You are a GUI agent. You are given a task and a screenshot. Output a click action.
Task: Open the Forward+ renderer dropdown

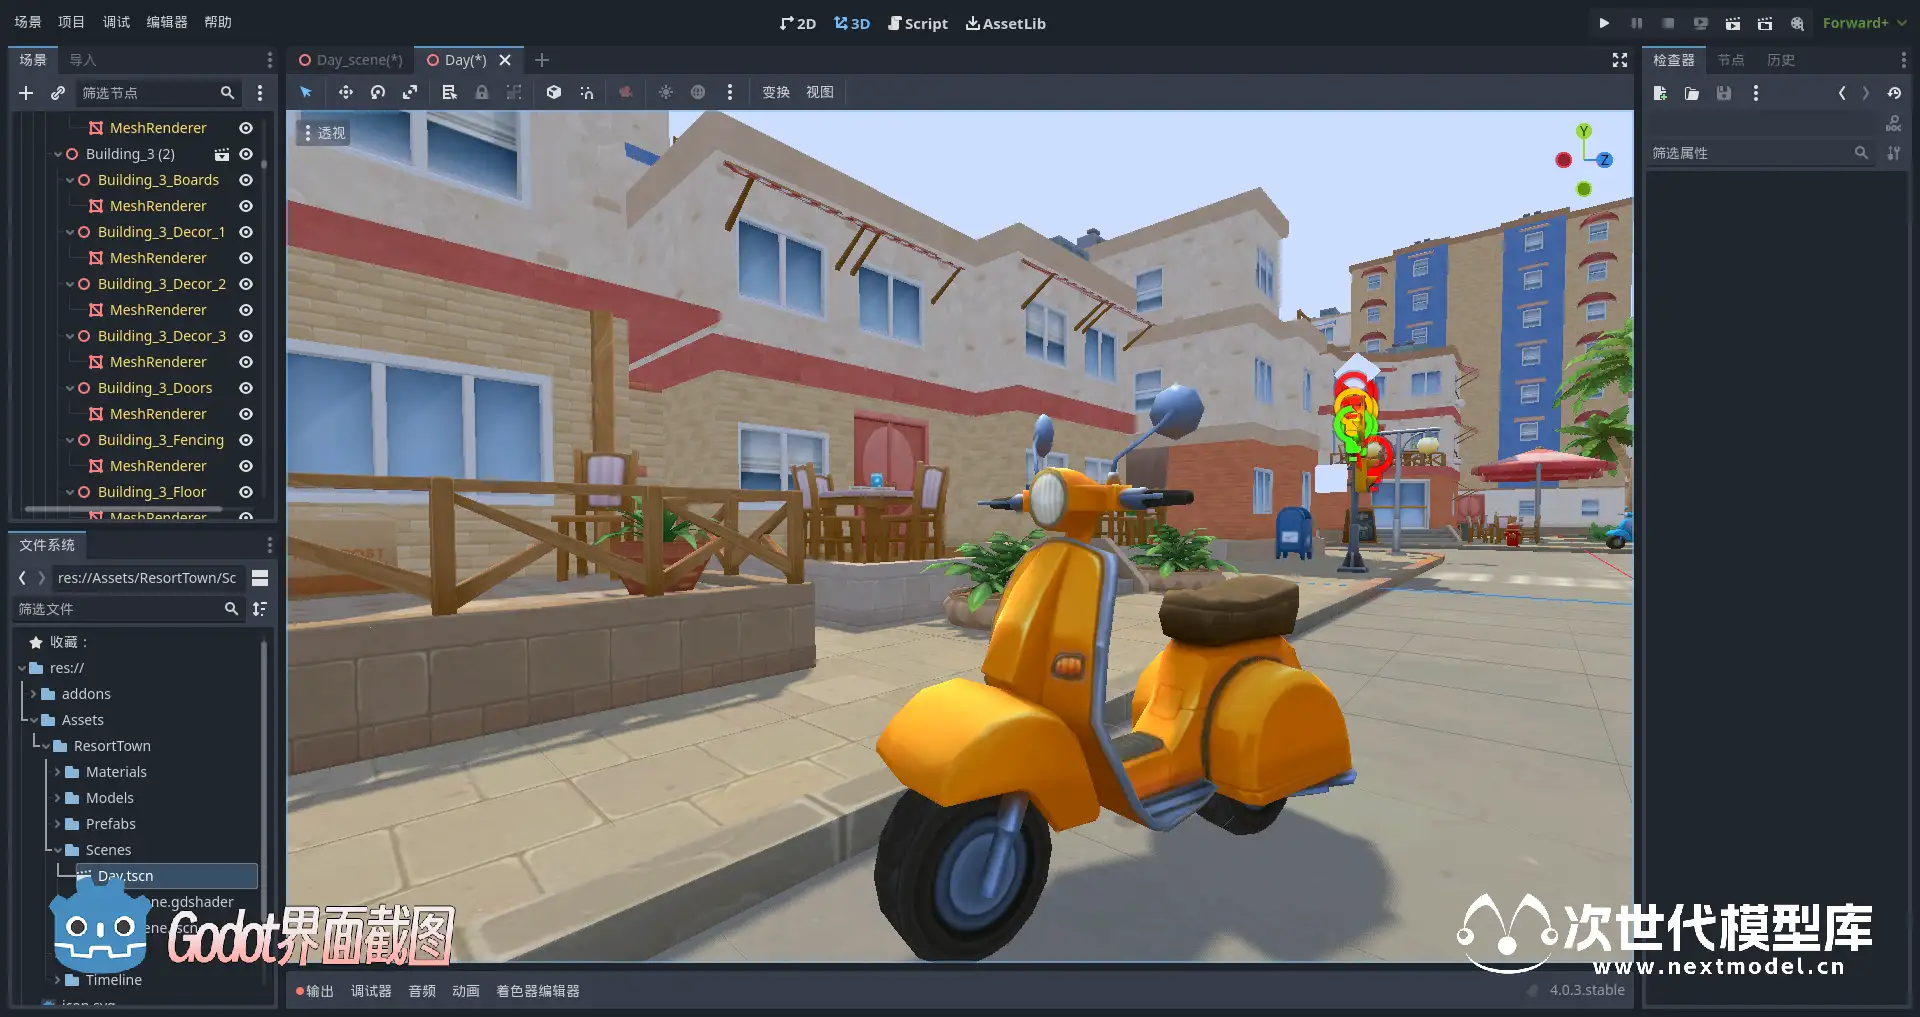[1863, 23]
